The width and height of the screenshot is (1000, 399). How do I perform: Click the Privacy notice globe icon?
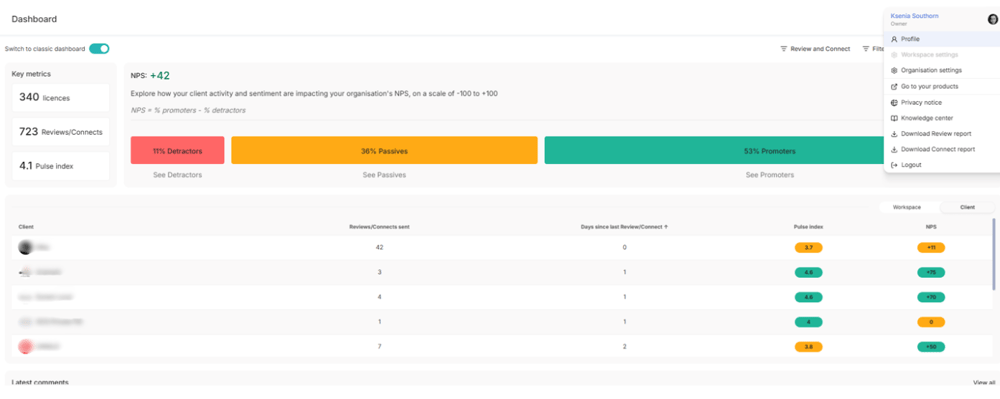894,102
